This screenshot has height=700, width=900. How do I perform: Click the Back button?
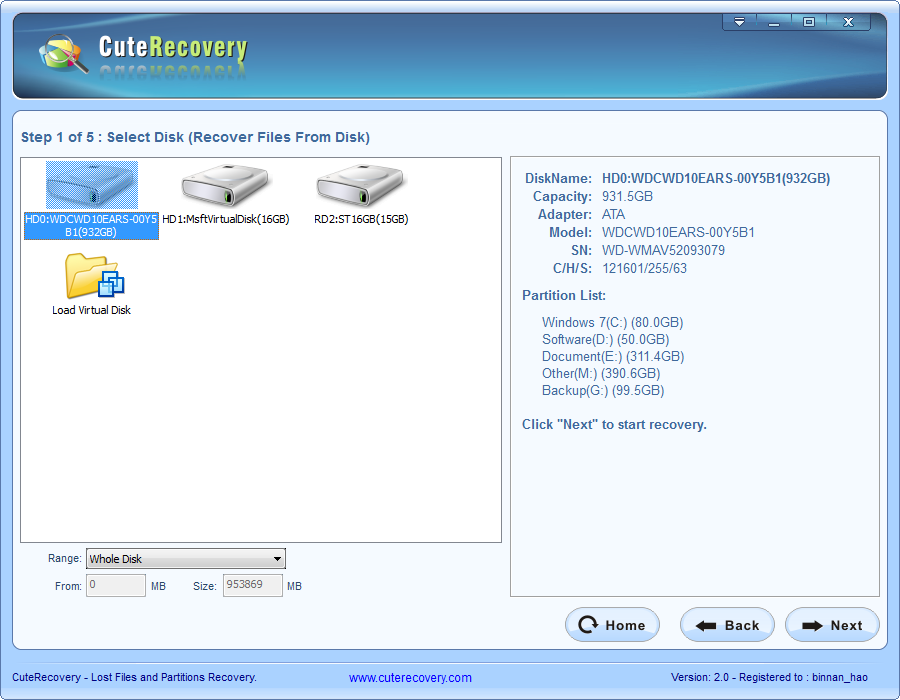coord(727,625)
